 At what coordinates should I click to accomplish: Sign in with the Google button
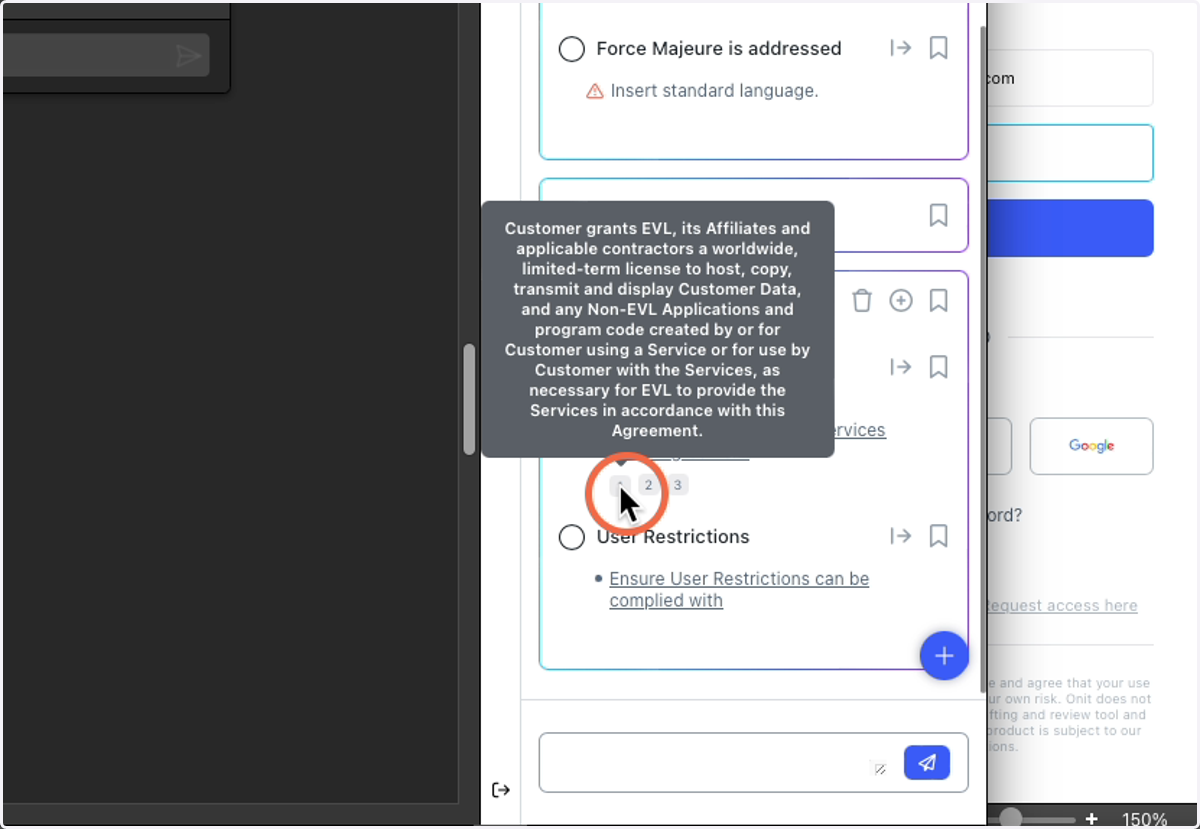[1091, 446]
